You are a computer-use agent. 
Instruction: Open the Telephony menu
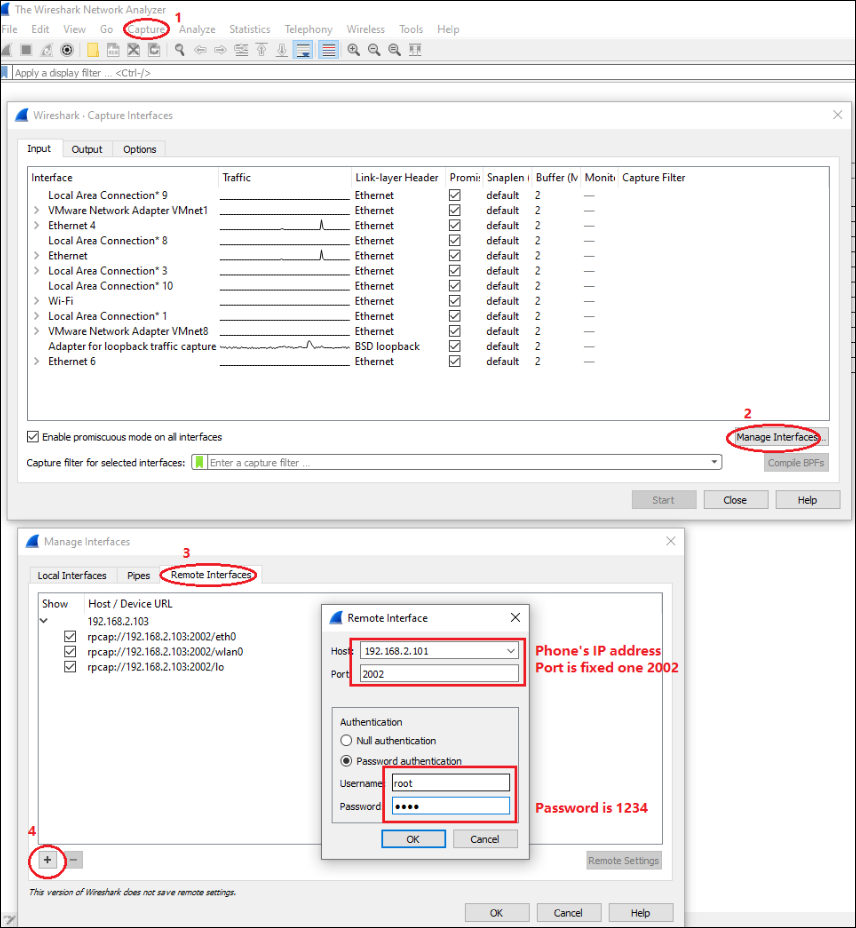[x=308, y=29]
